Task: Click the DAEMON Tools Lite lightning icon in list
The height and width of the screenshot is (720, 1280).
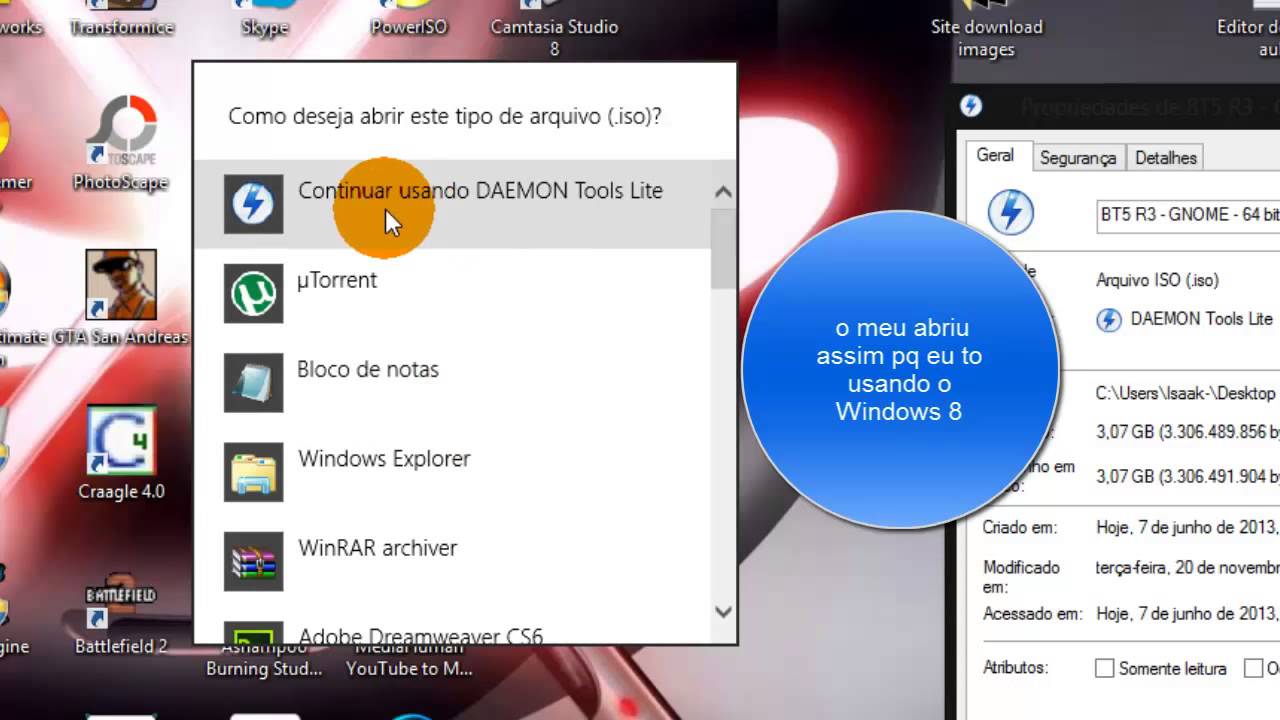Action: pos(253,204)
